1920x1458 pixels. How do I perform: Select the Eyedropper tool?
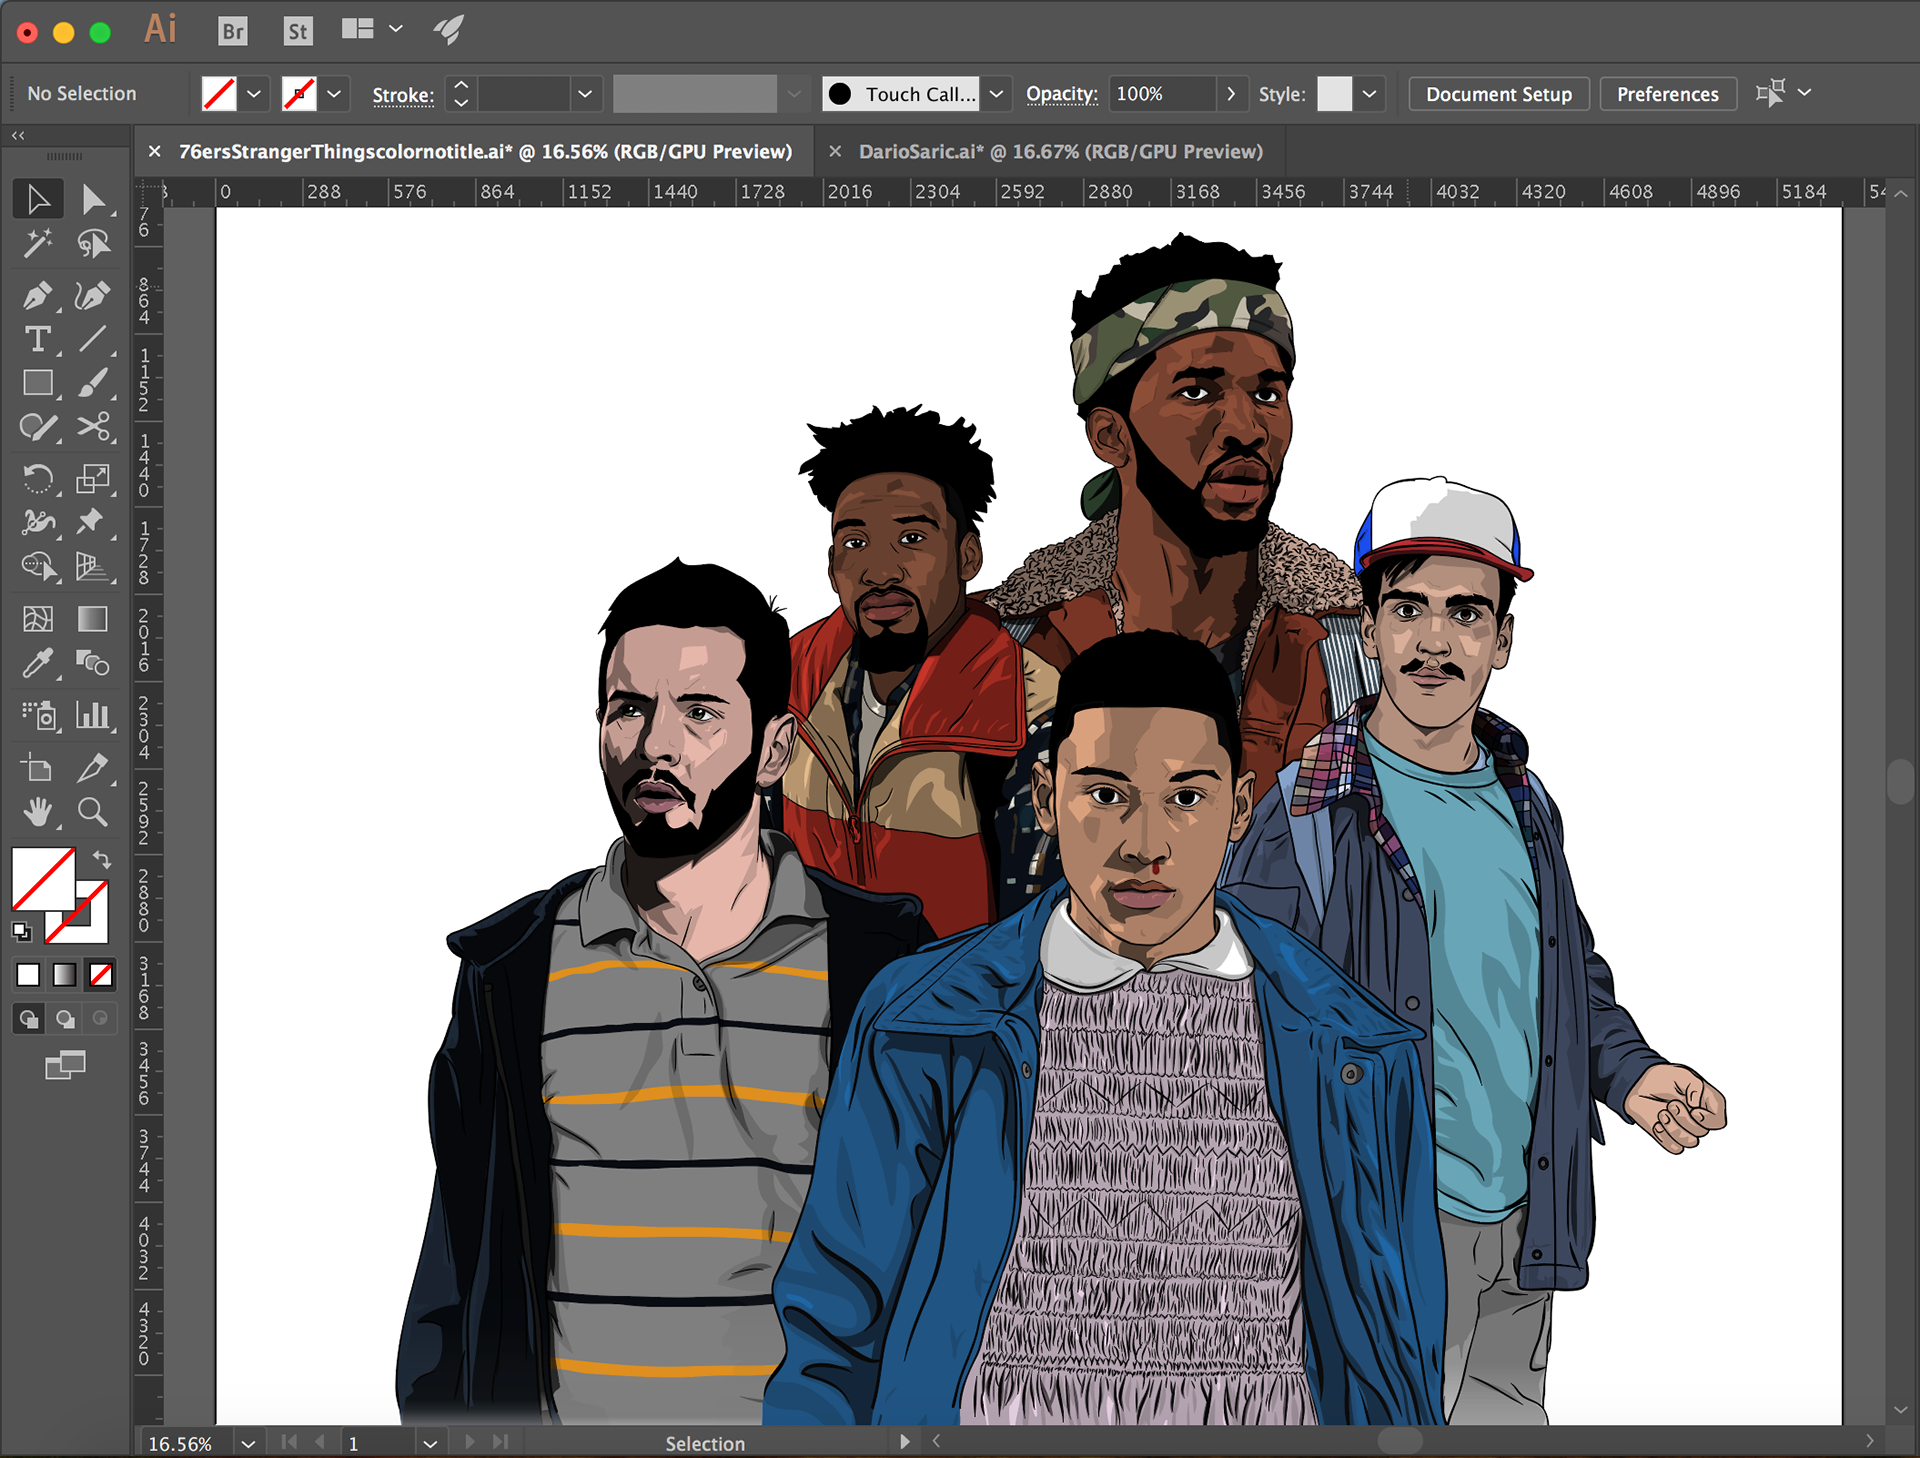pos(38,662)
